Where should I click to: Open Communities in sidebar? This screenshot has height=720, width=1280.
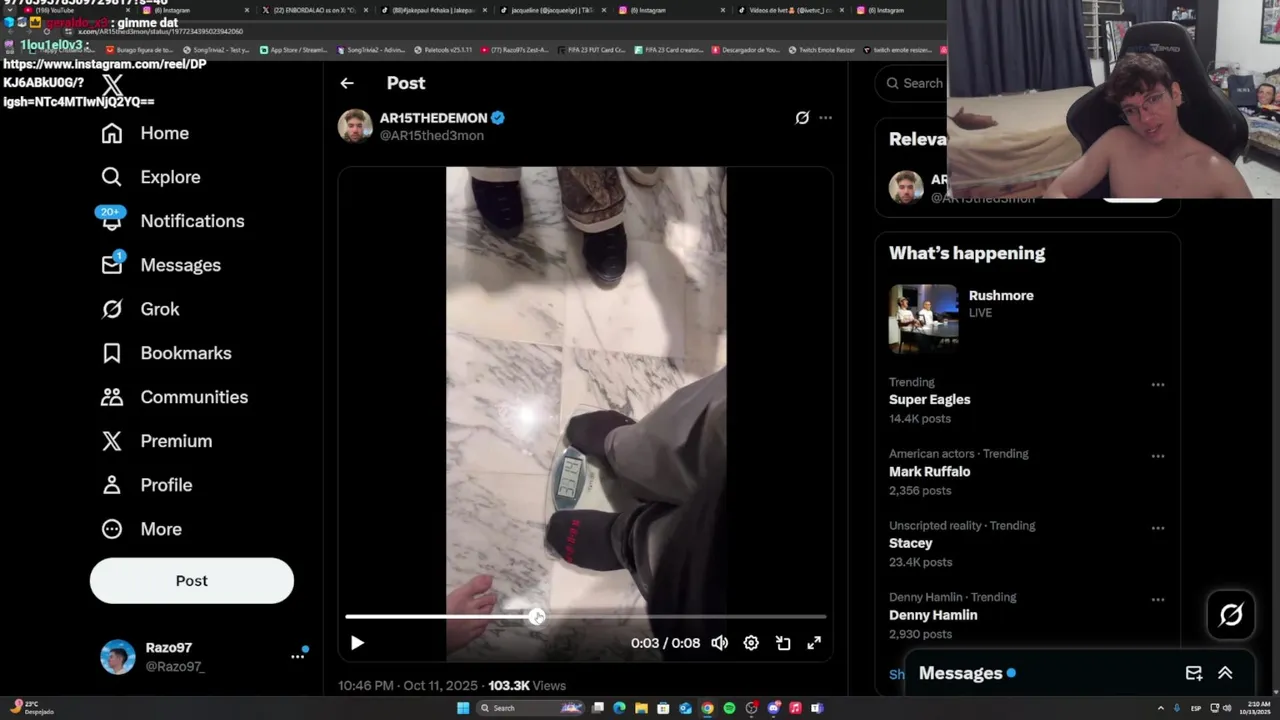174,397
